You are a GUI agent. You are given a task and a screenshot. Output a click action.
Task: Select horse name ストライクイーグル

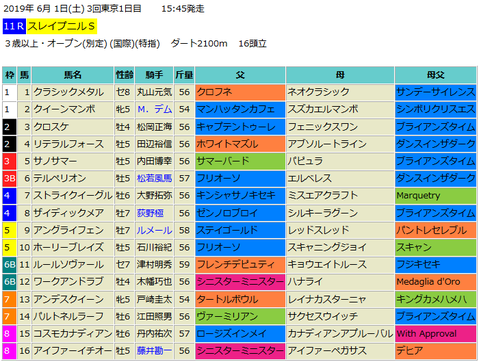(x=73, y=196)
